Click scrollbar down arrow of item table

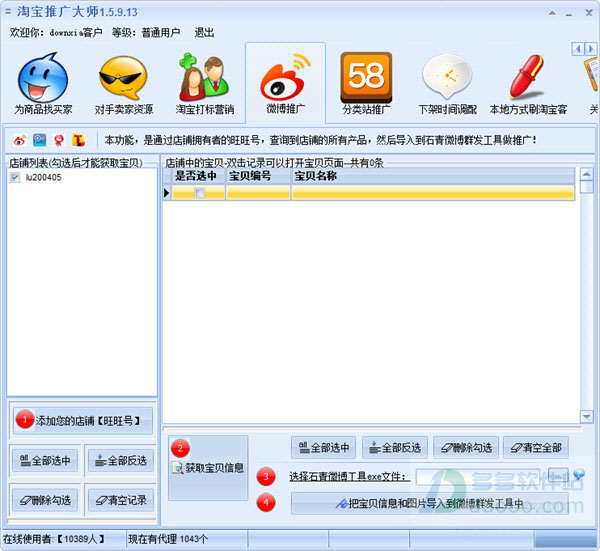point(586,416)
